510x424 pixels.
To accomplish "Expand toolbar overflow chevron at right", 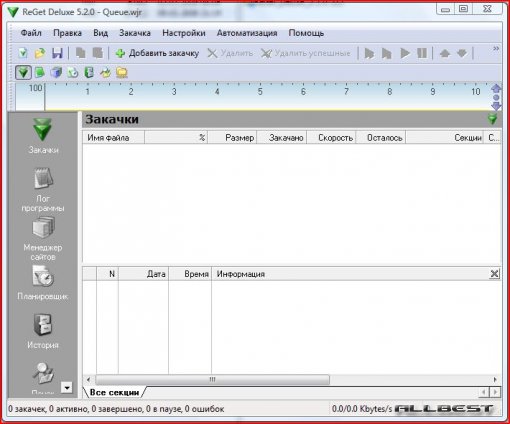I will (496, 49).
